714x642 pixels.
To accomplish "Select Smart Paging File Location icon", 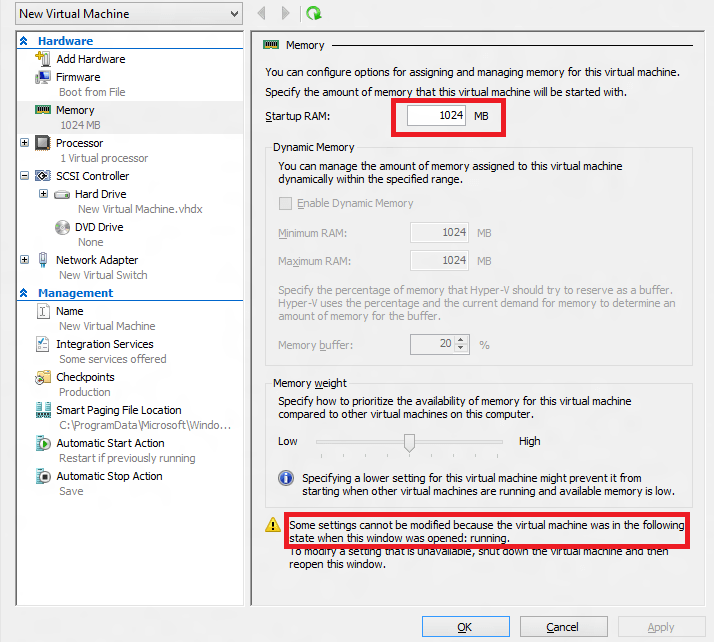I will click(43, 410).
